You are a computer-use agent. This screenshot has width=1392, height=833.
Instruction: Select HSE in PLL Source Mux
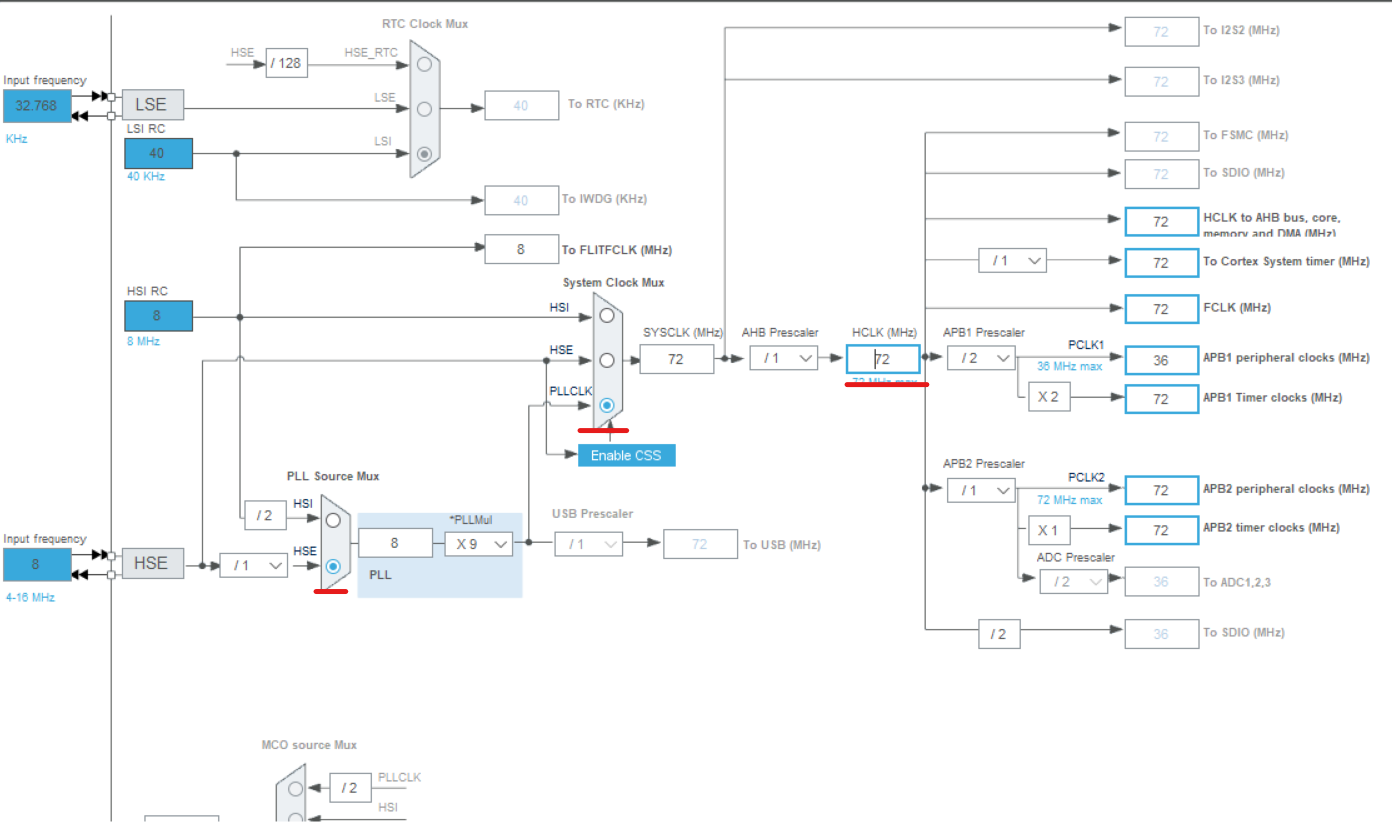pos(333,566)
